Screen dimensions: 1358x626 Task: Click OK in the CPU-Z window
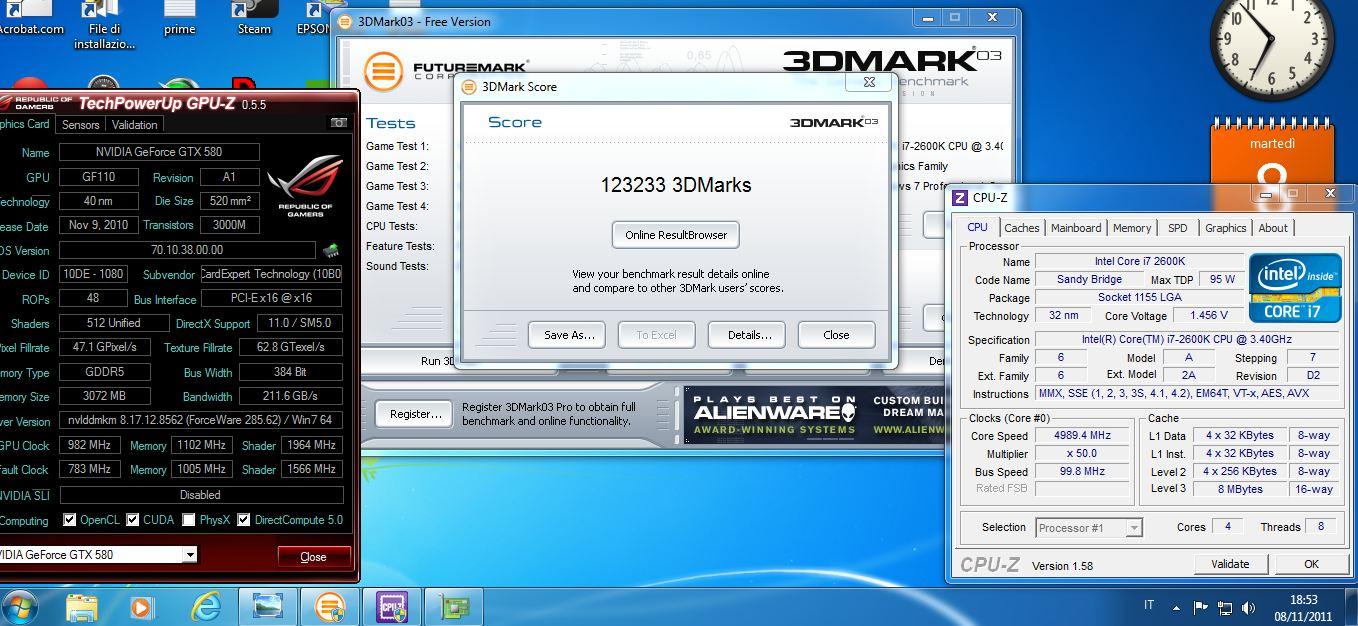(x=1311, y=564)
